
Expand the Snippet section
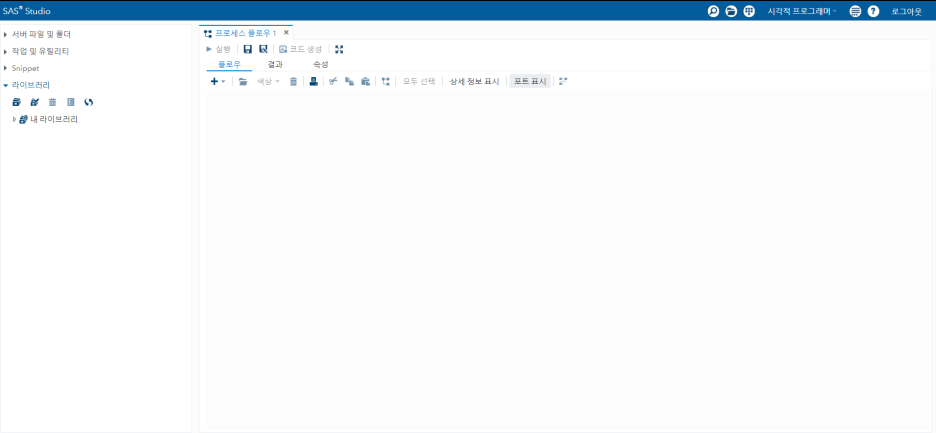click(x=6, y=68)
